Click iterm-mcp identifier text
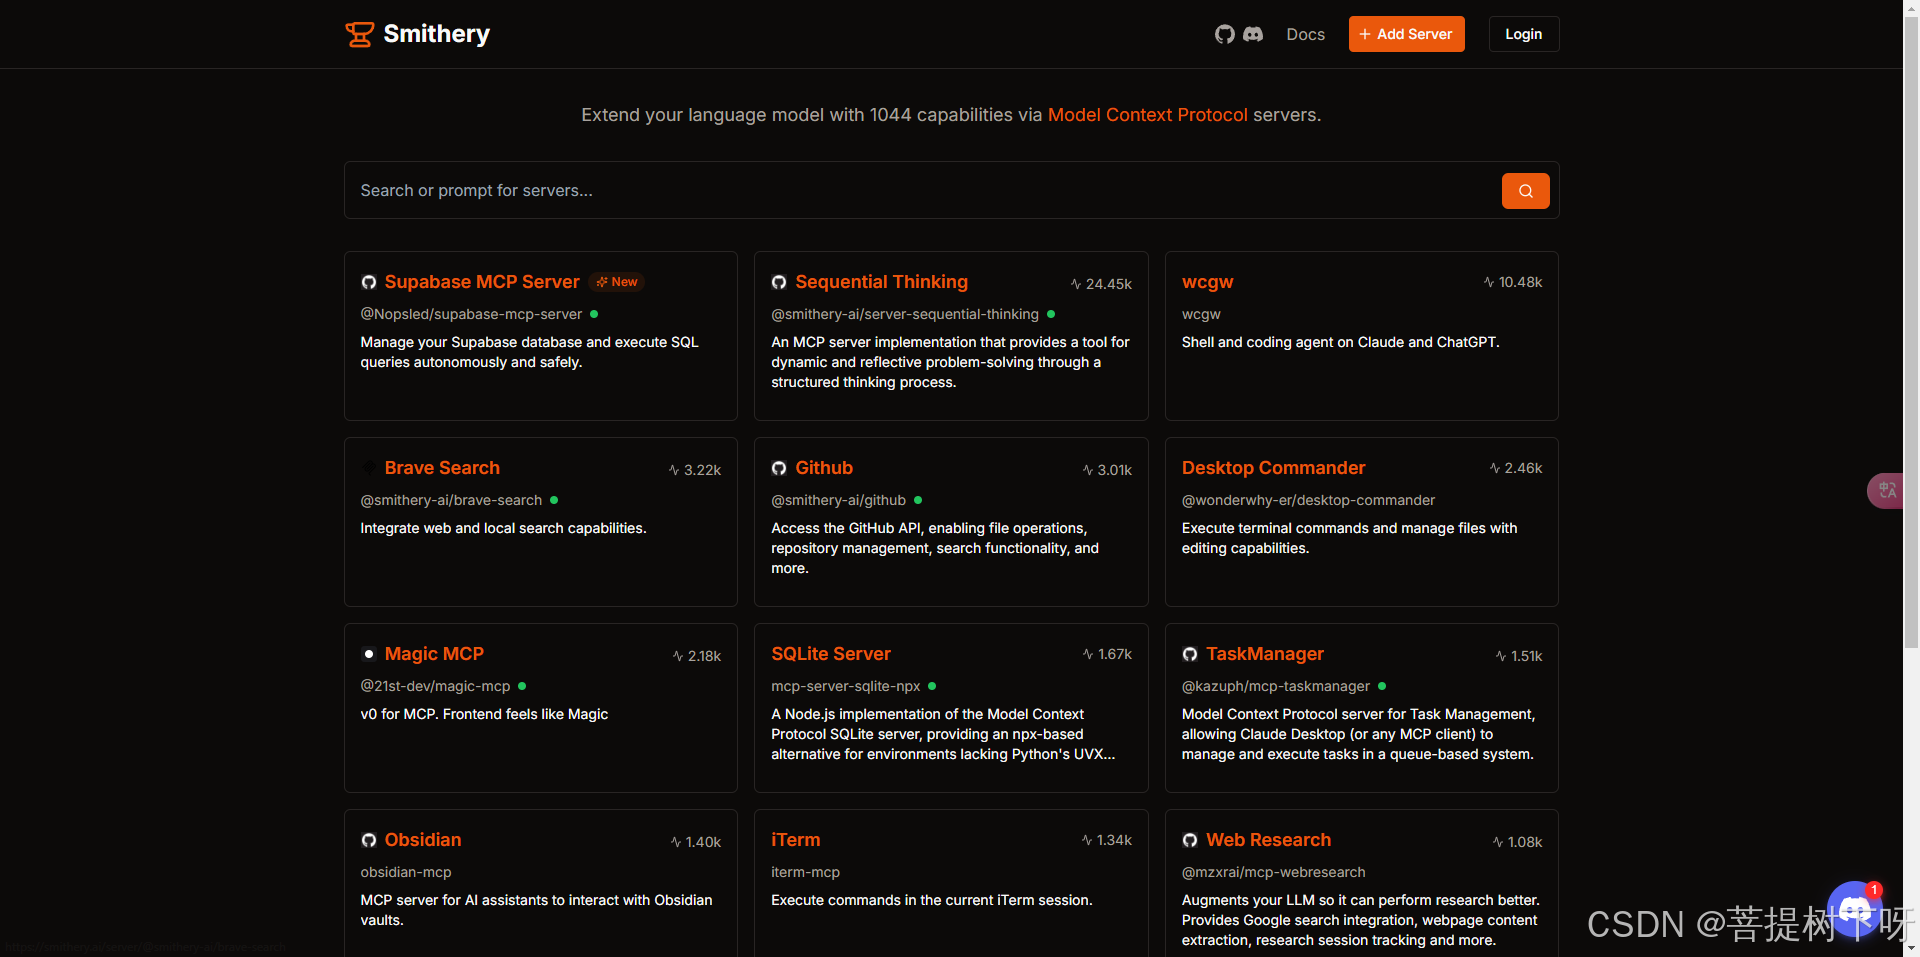The height and width of the screenshot is (957, 1920). (805, 872)
